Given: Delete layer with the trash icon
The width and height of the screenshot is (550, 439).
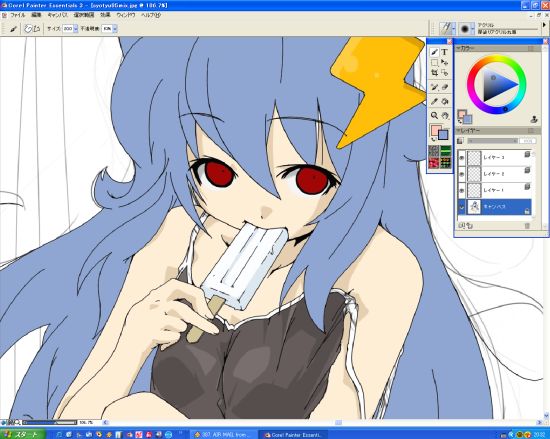Looking at the screenshot, I should [x=527, y=226].
